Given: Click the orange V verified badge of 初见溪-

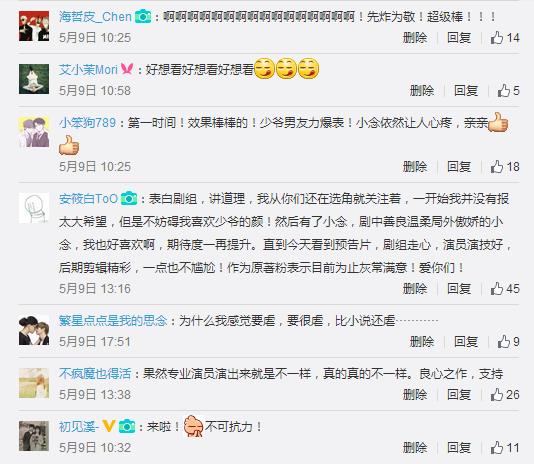Looking at the screenshot, I should 109,426.
